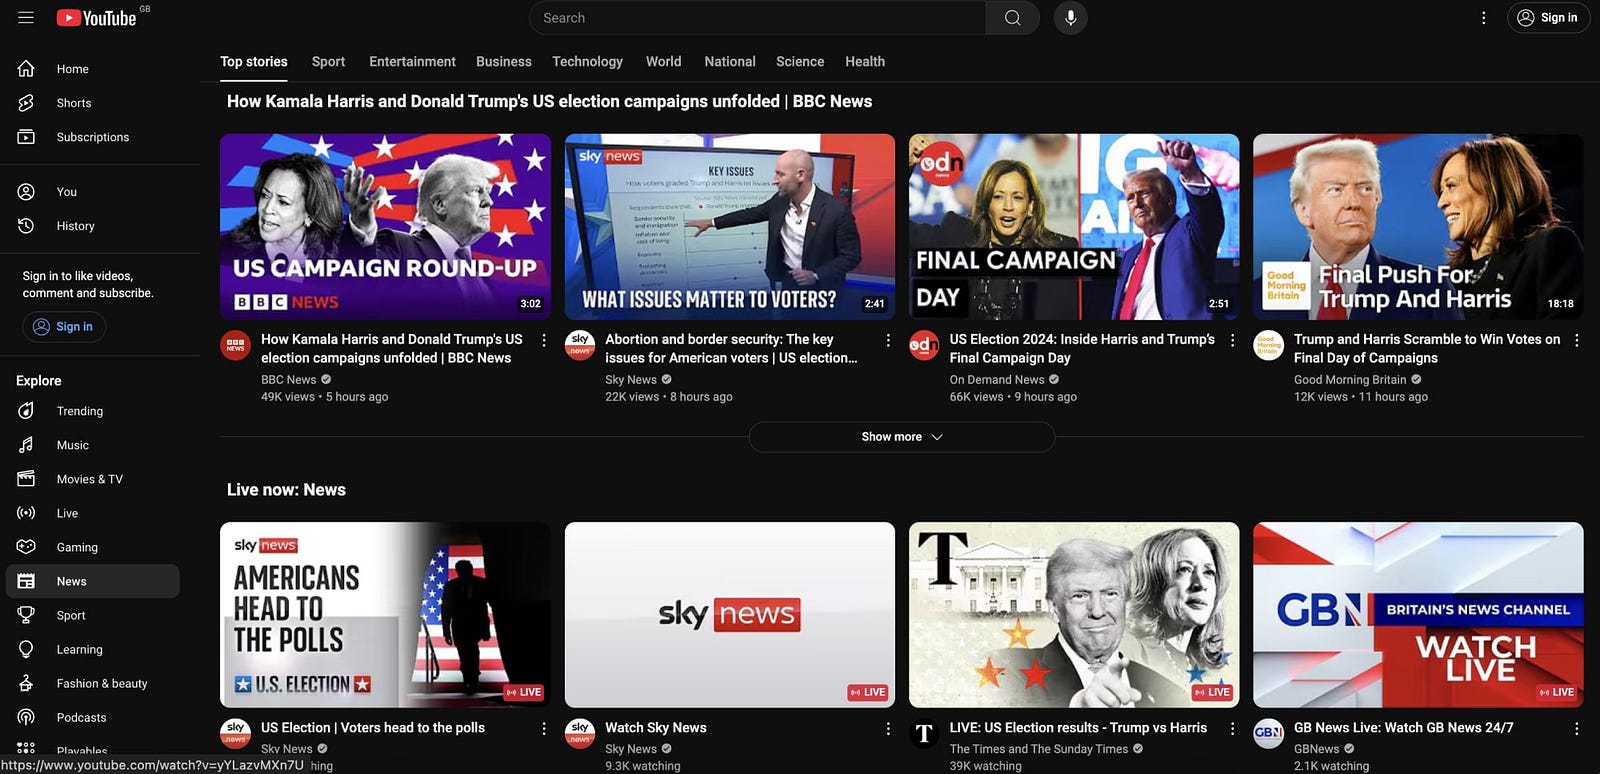Image resolution: width=1600 pixels, height=774 pixels.
Task: Open On Demand News channel avatar
Action: (924, 346)
